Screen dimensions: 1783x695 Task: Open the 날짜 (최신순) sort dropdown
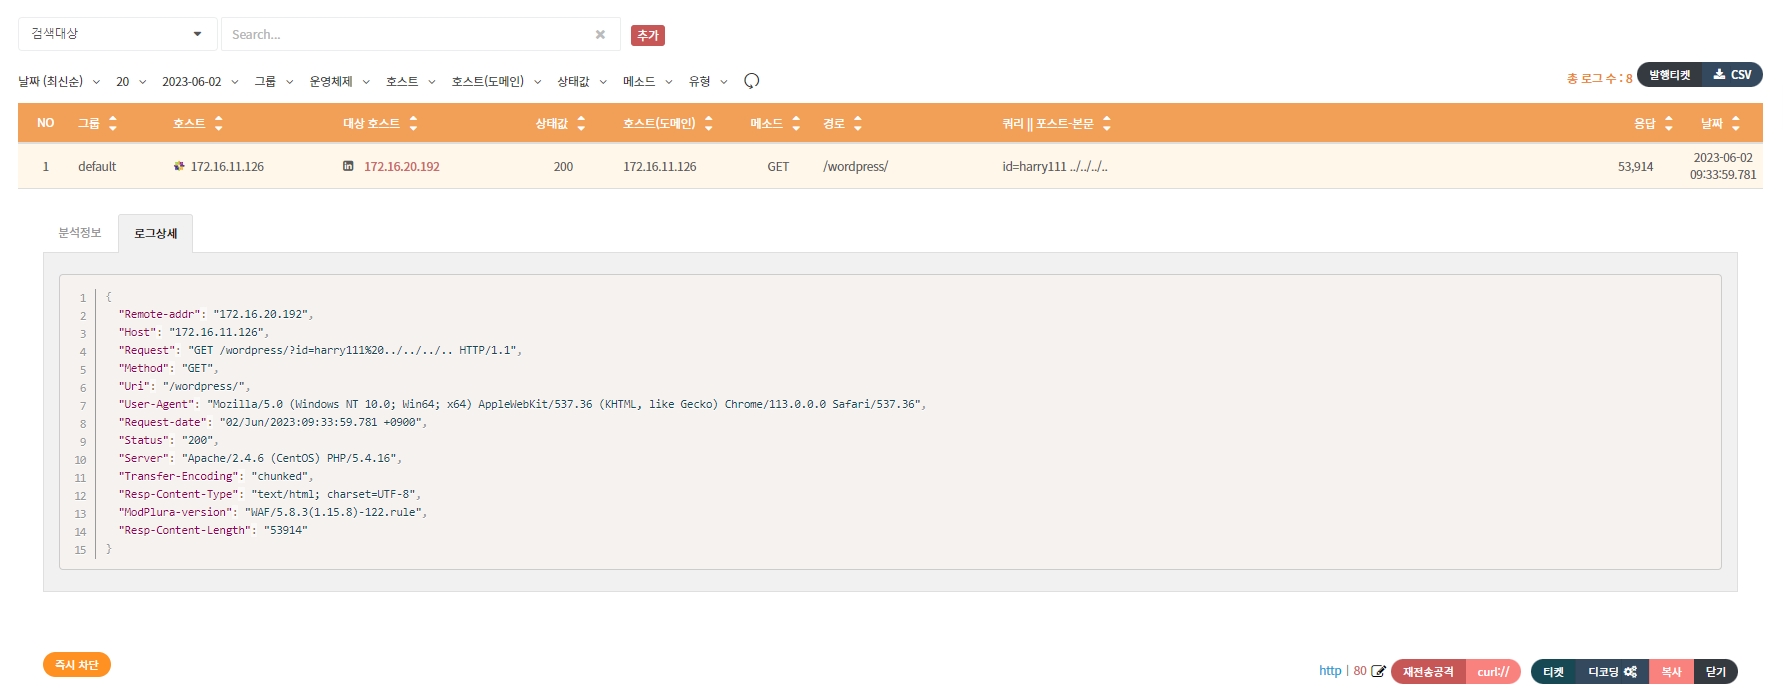59,81
